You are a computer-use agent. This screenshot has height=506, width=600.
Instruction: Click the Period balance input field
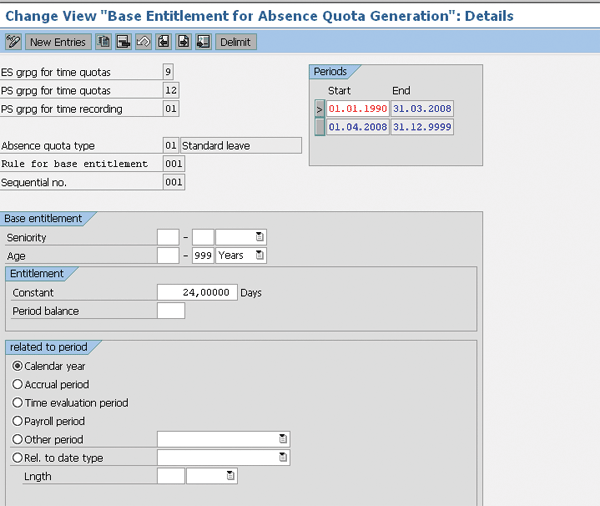coord(171,311)
